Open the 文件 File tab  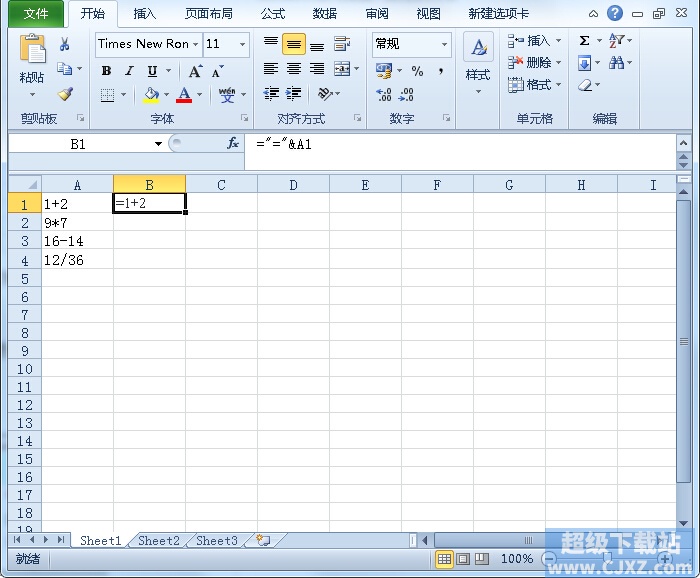pos(36,13)
